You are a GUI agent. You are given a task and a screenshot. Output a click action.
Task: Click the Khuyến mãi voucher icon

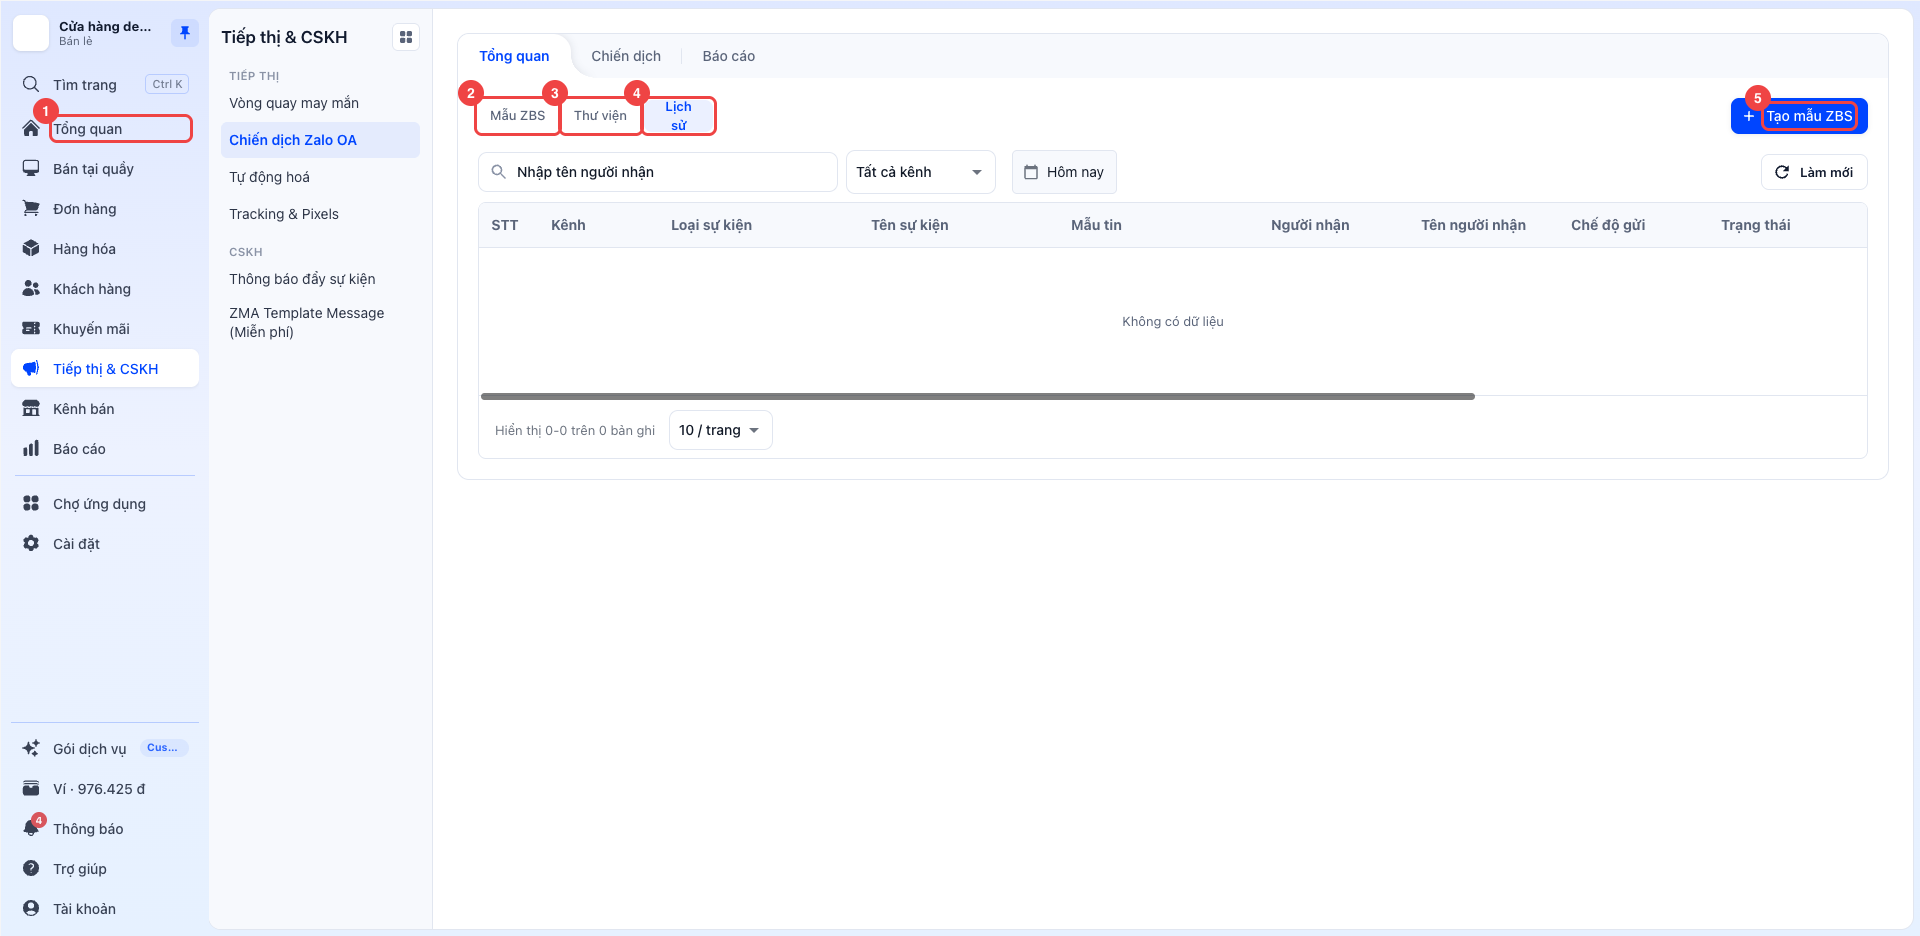click(x=31, y=329)
